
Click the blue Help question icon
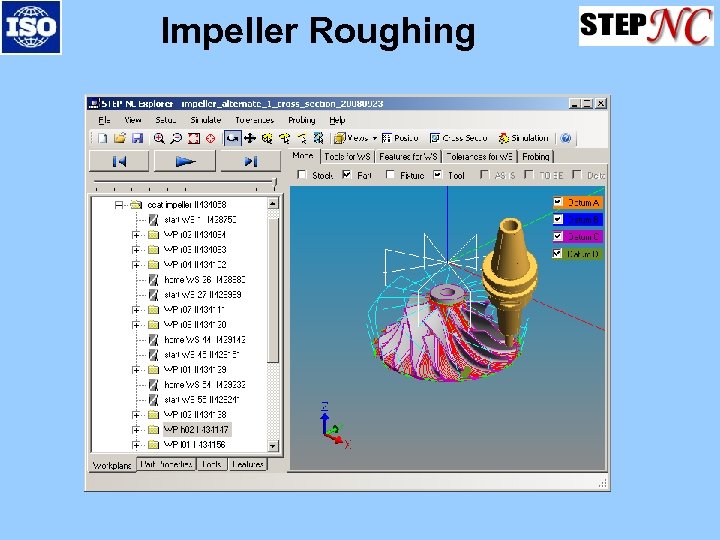566,138
